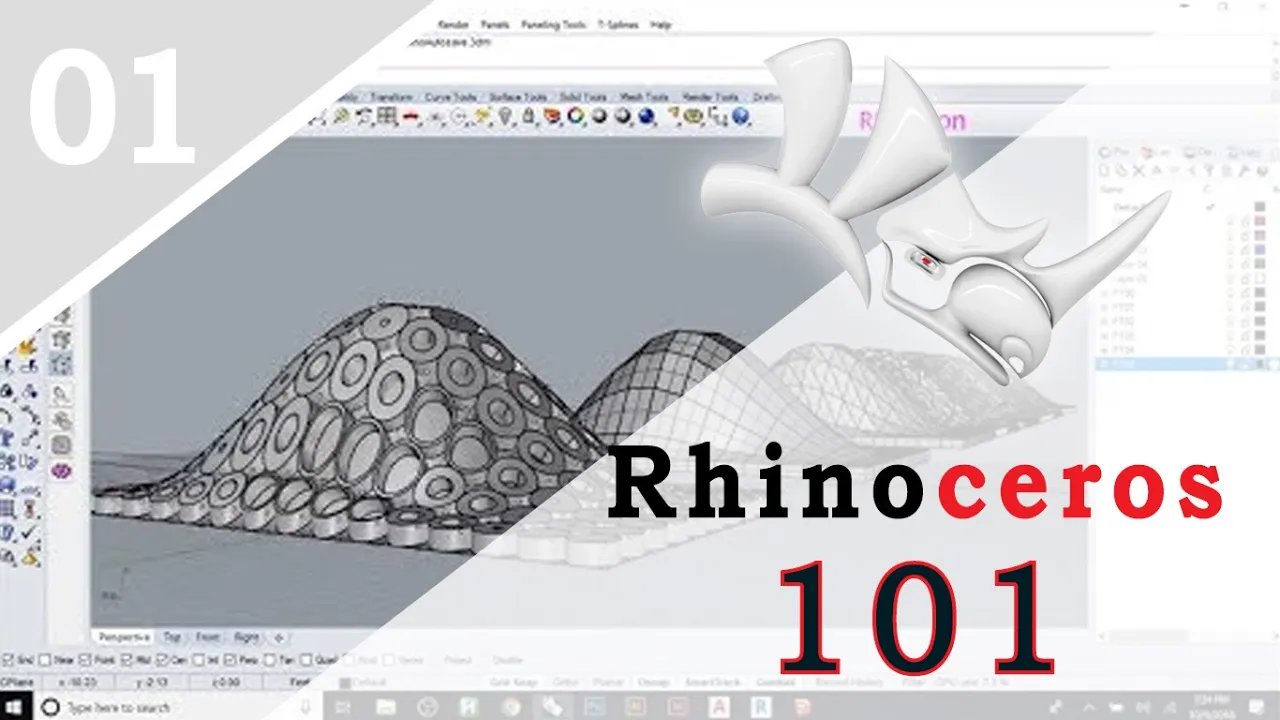Open the Render menu
Viewport: 1280px width, 720px height.
pyautogui.click(x=452, y=24)
